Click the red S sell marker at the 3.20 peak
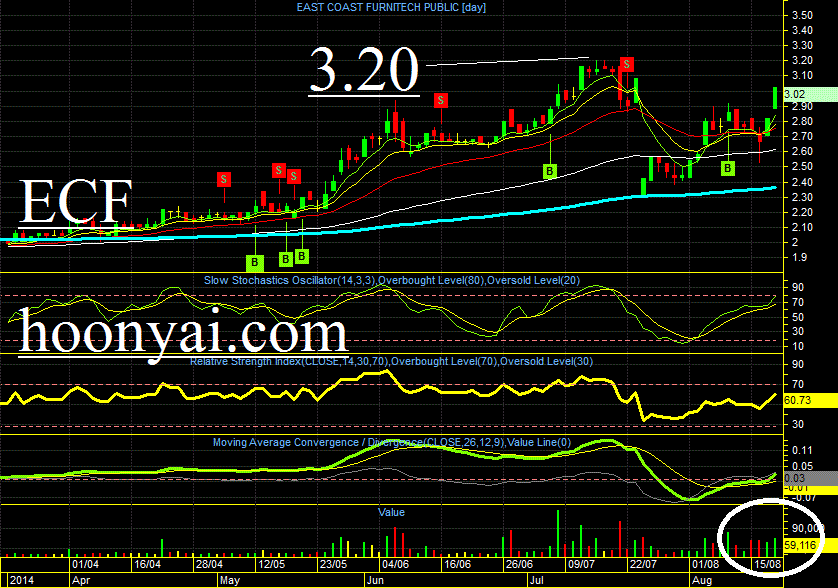 point(626,65)
